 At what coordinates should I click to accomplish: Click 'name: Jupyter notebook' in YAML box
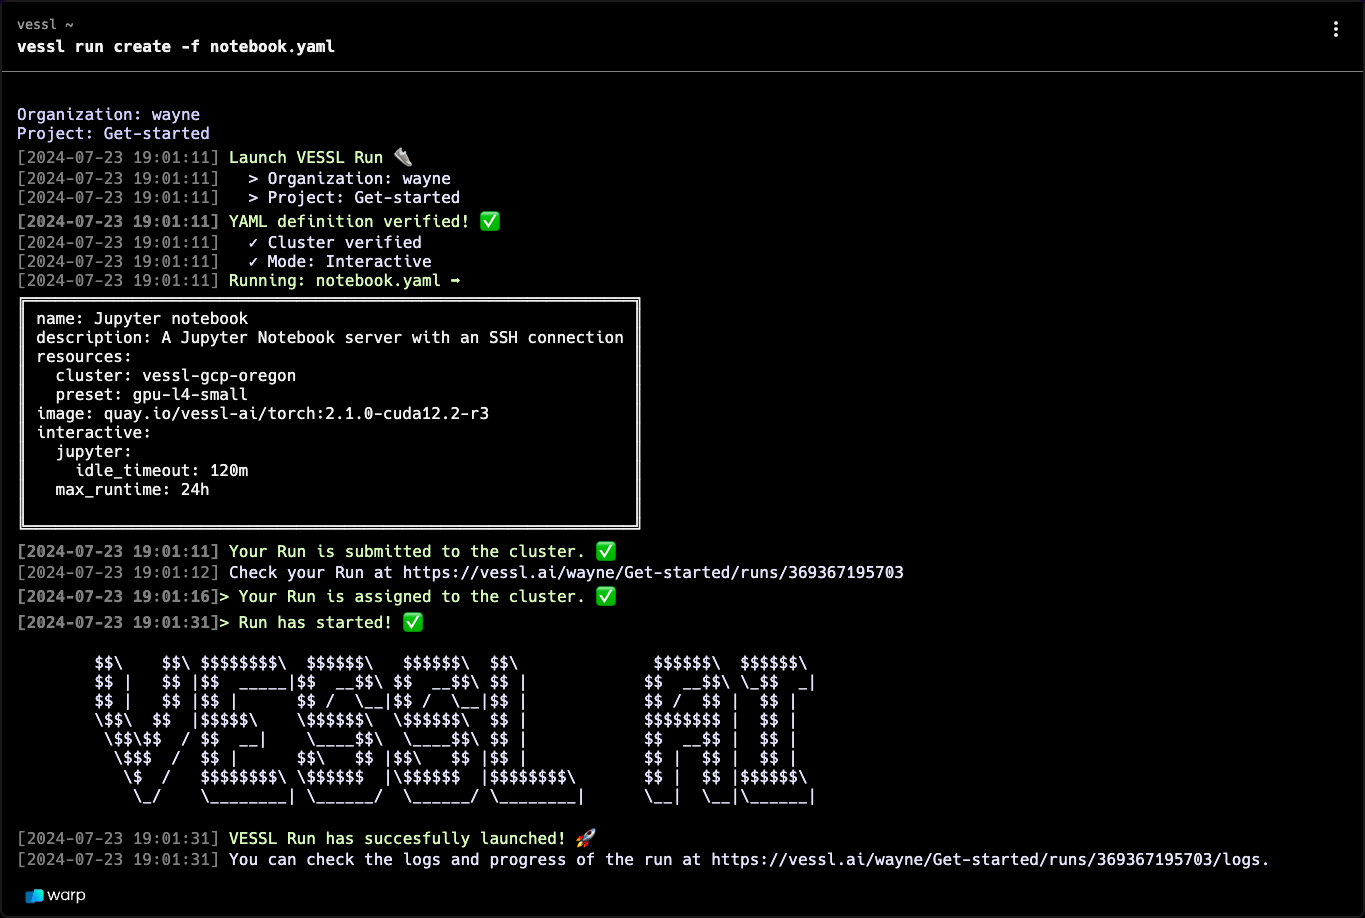[x=142, y=318]
